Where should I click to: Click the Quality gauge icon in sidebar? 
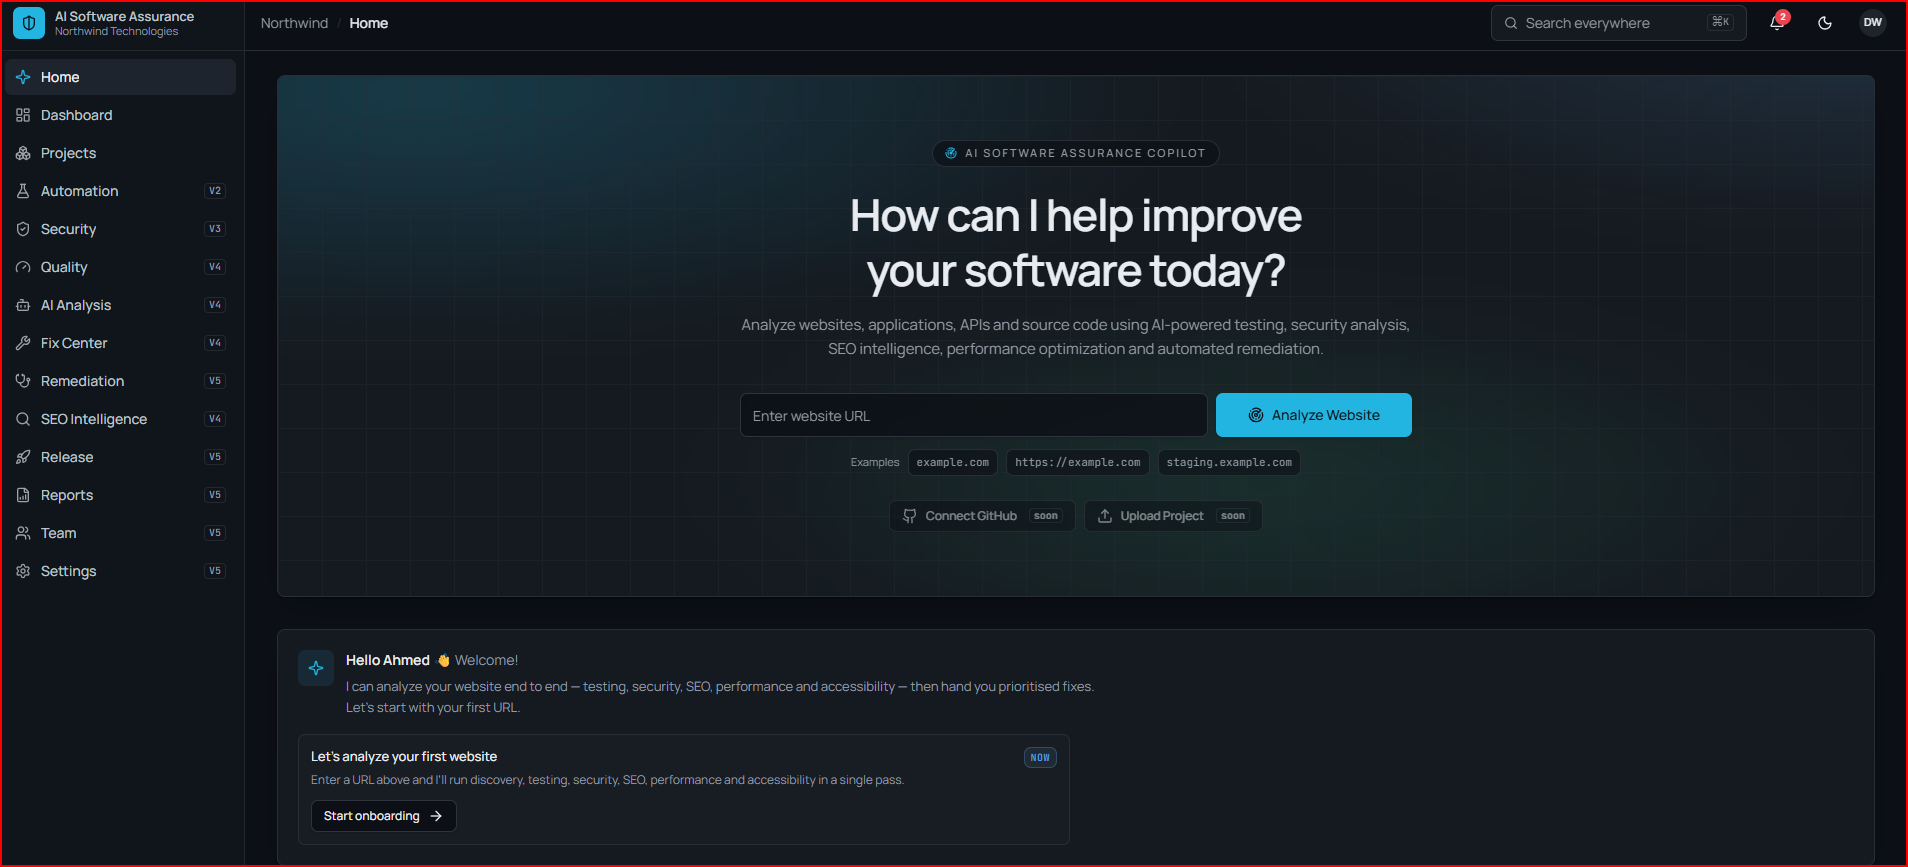tap(23, 267)
